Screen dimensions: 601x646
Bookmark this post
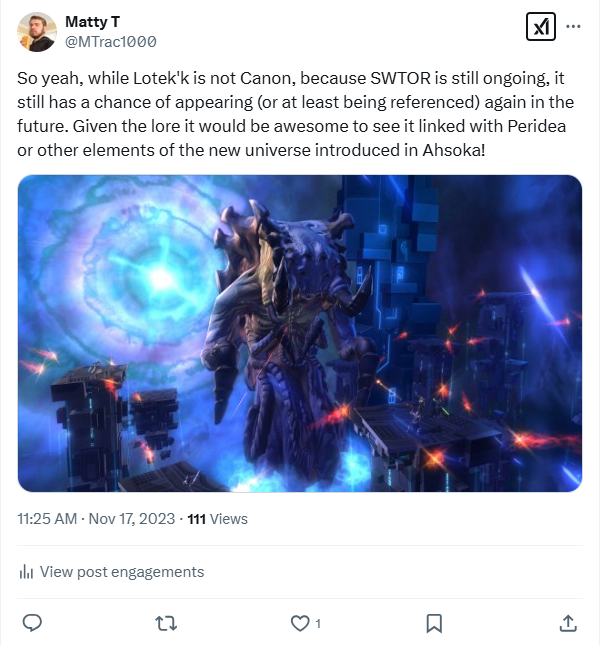(x=434, y=623)
